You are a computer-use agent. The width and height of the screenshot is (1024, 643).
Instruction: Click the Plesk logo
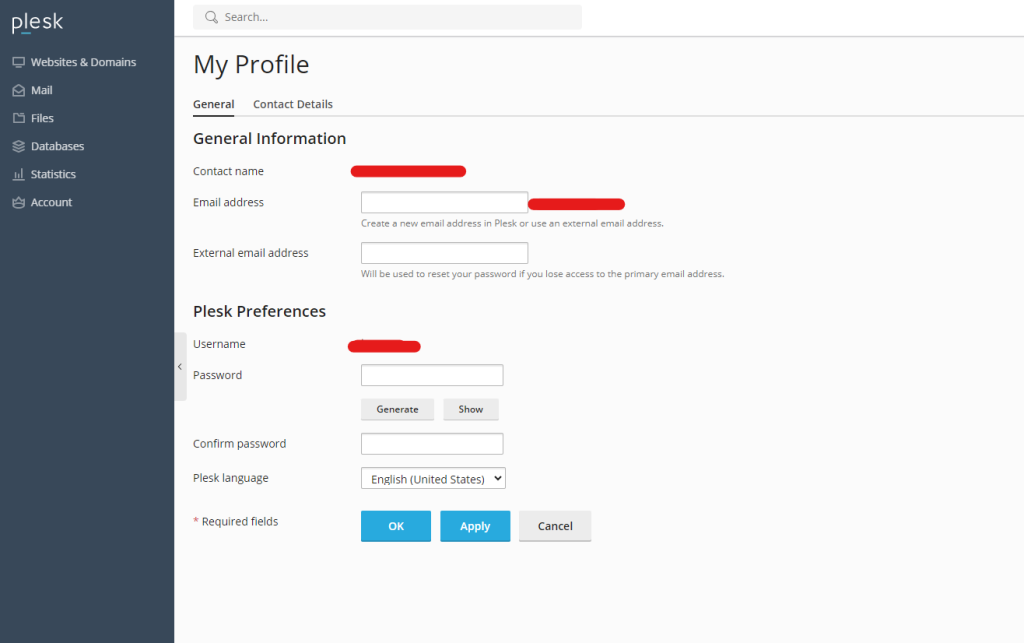37,23
